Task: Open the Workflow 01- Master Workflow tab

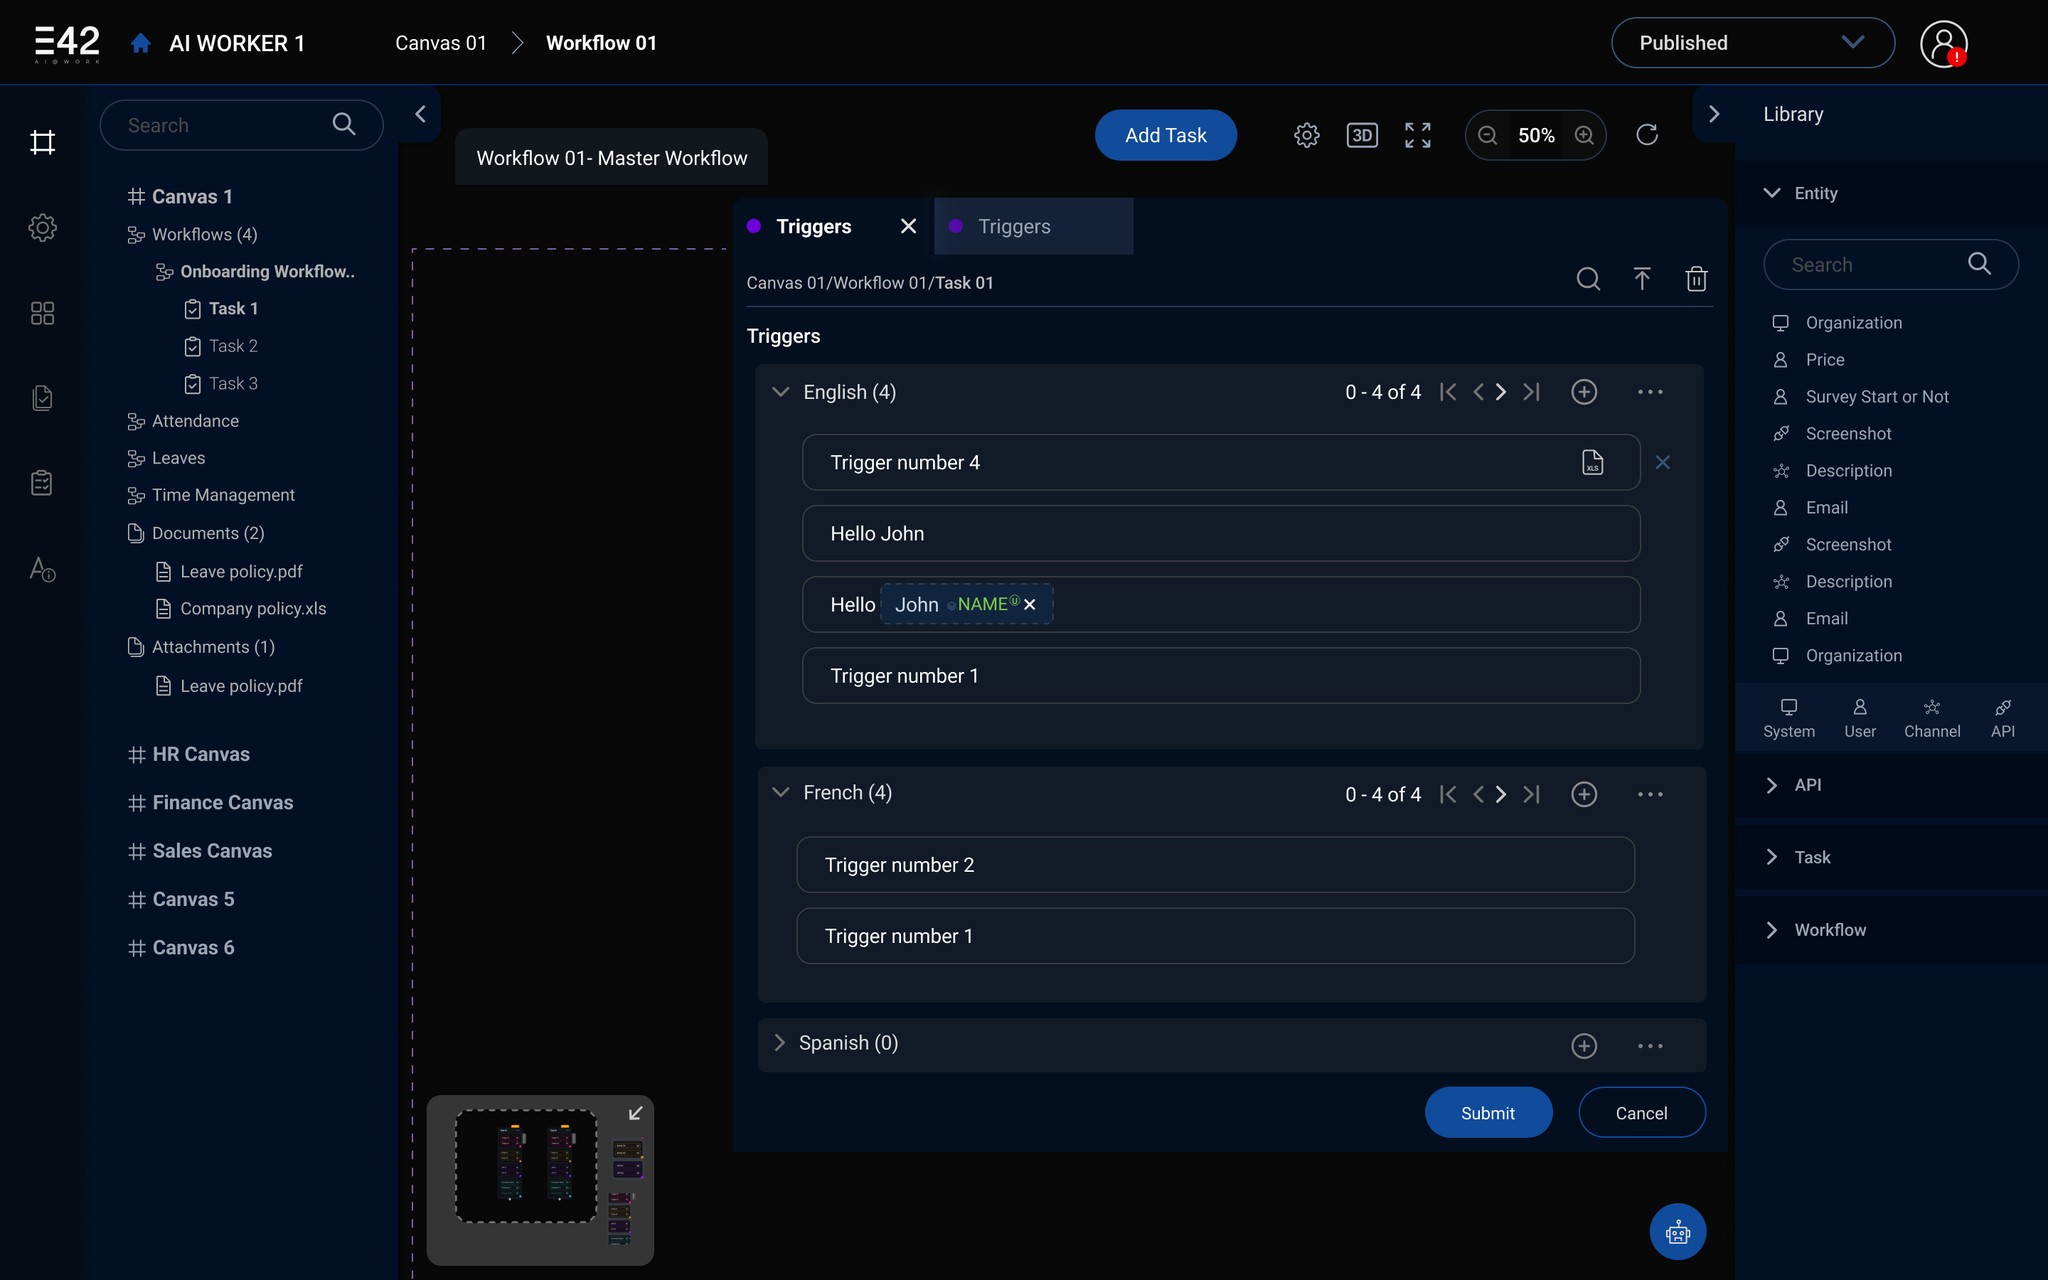Action: [611, 158]
